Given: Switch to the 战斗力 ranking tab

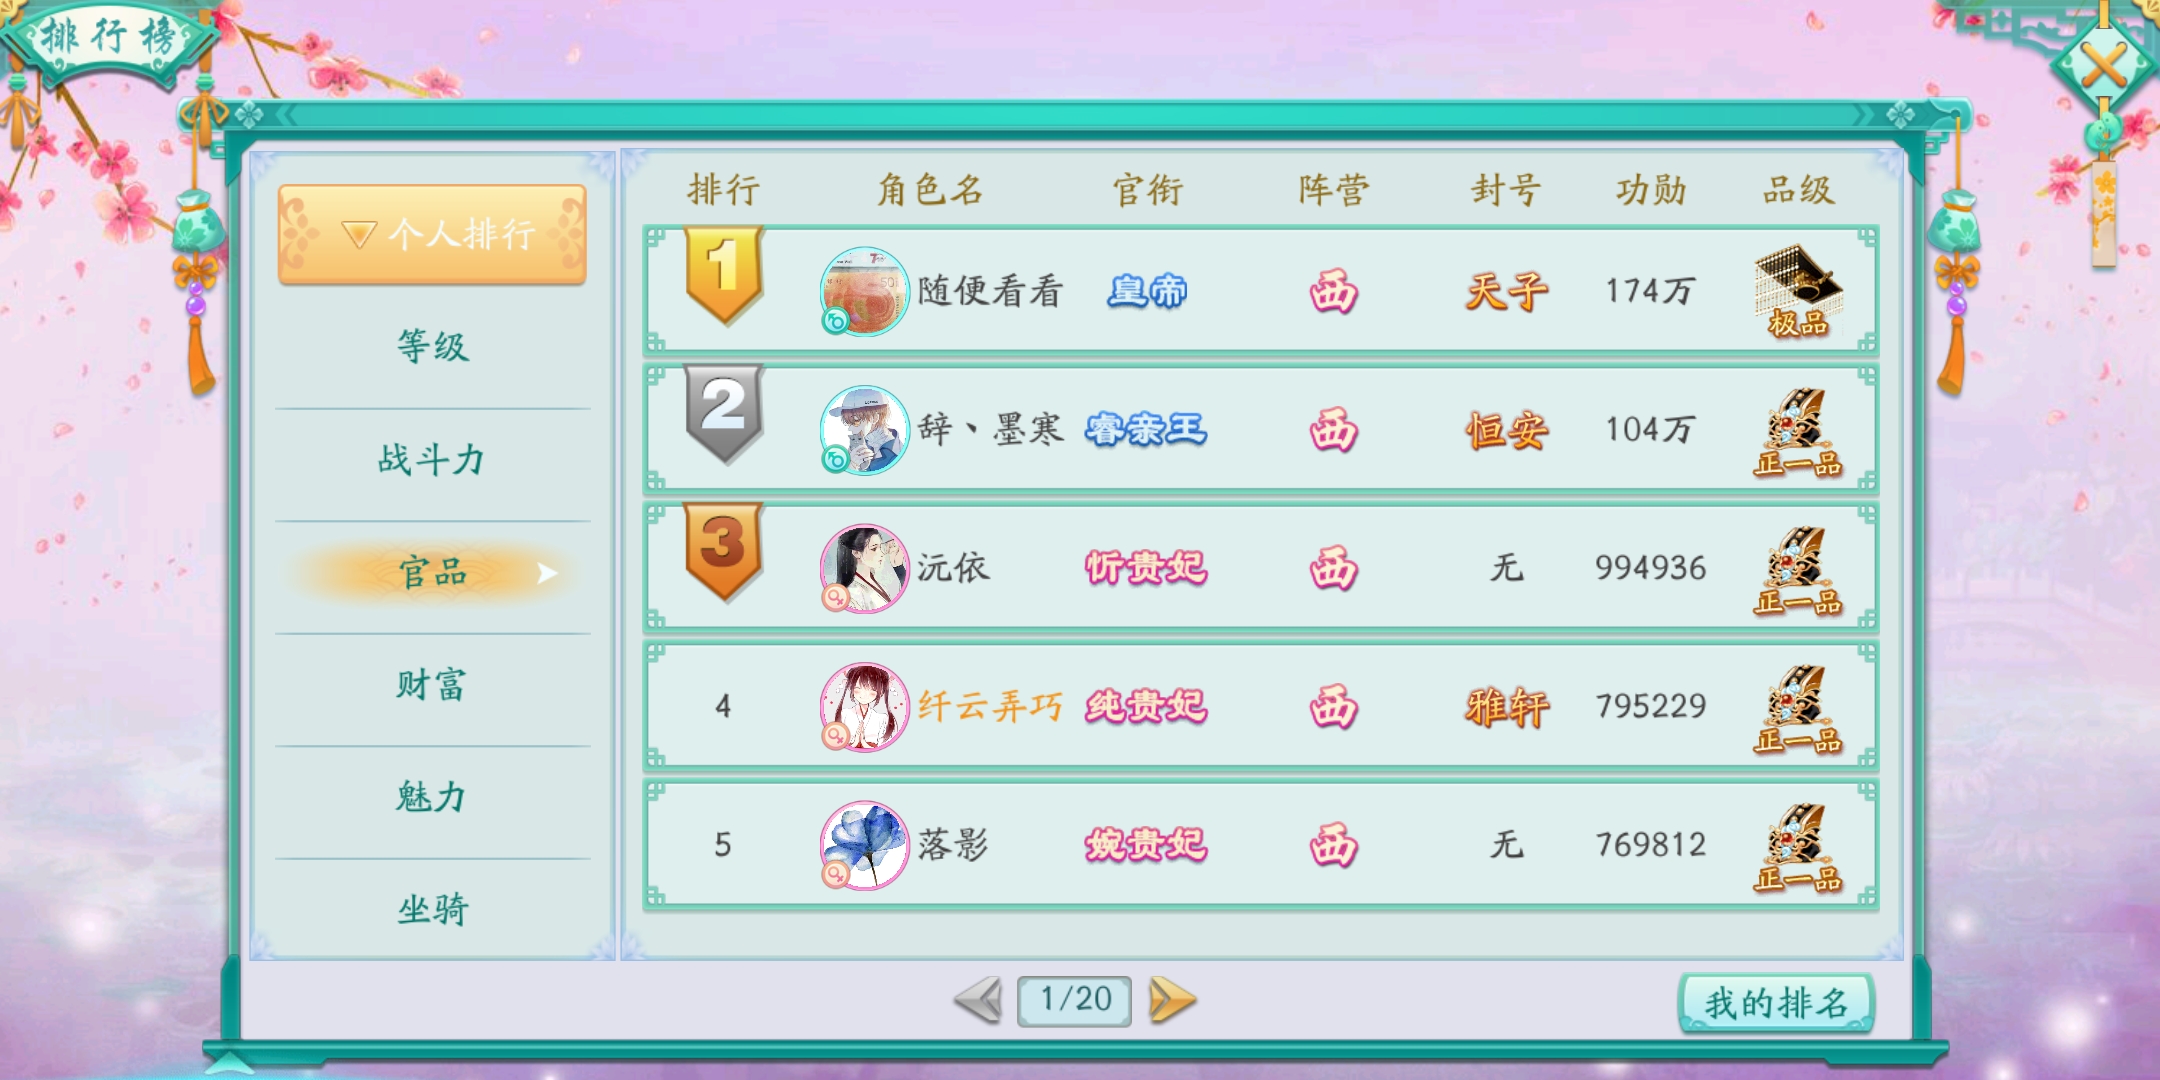Looking at the screenshot, I should click(x=432, y=460).
